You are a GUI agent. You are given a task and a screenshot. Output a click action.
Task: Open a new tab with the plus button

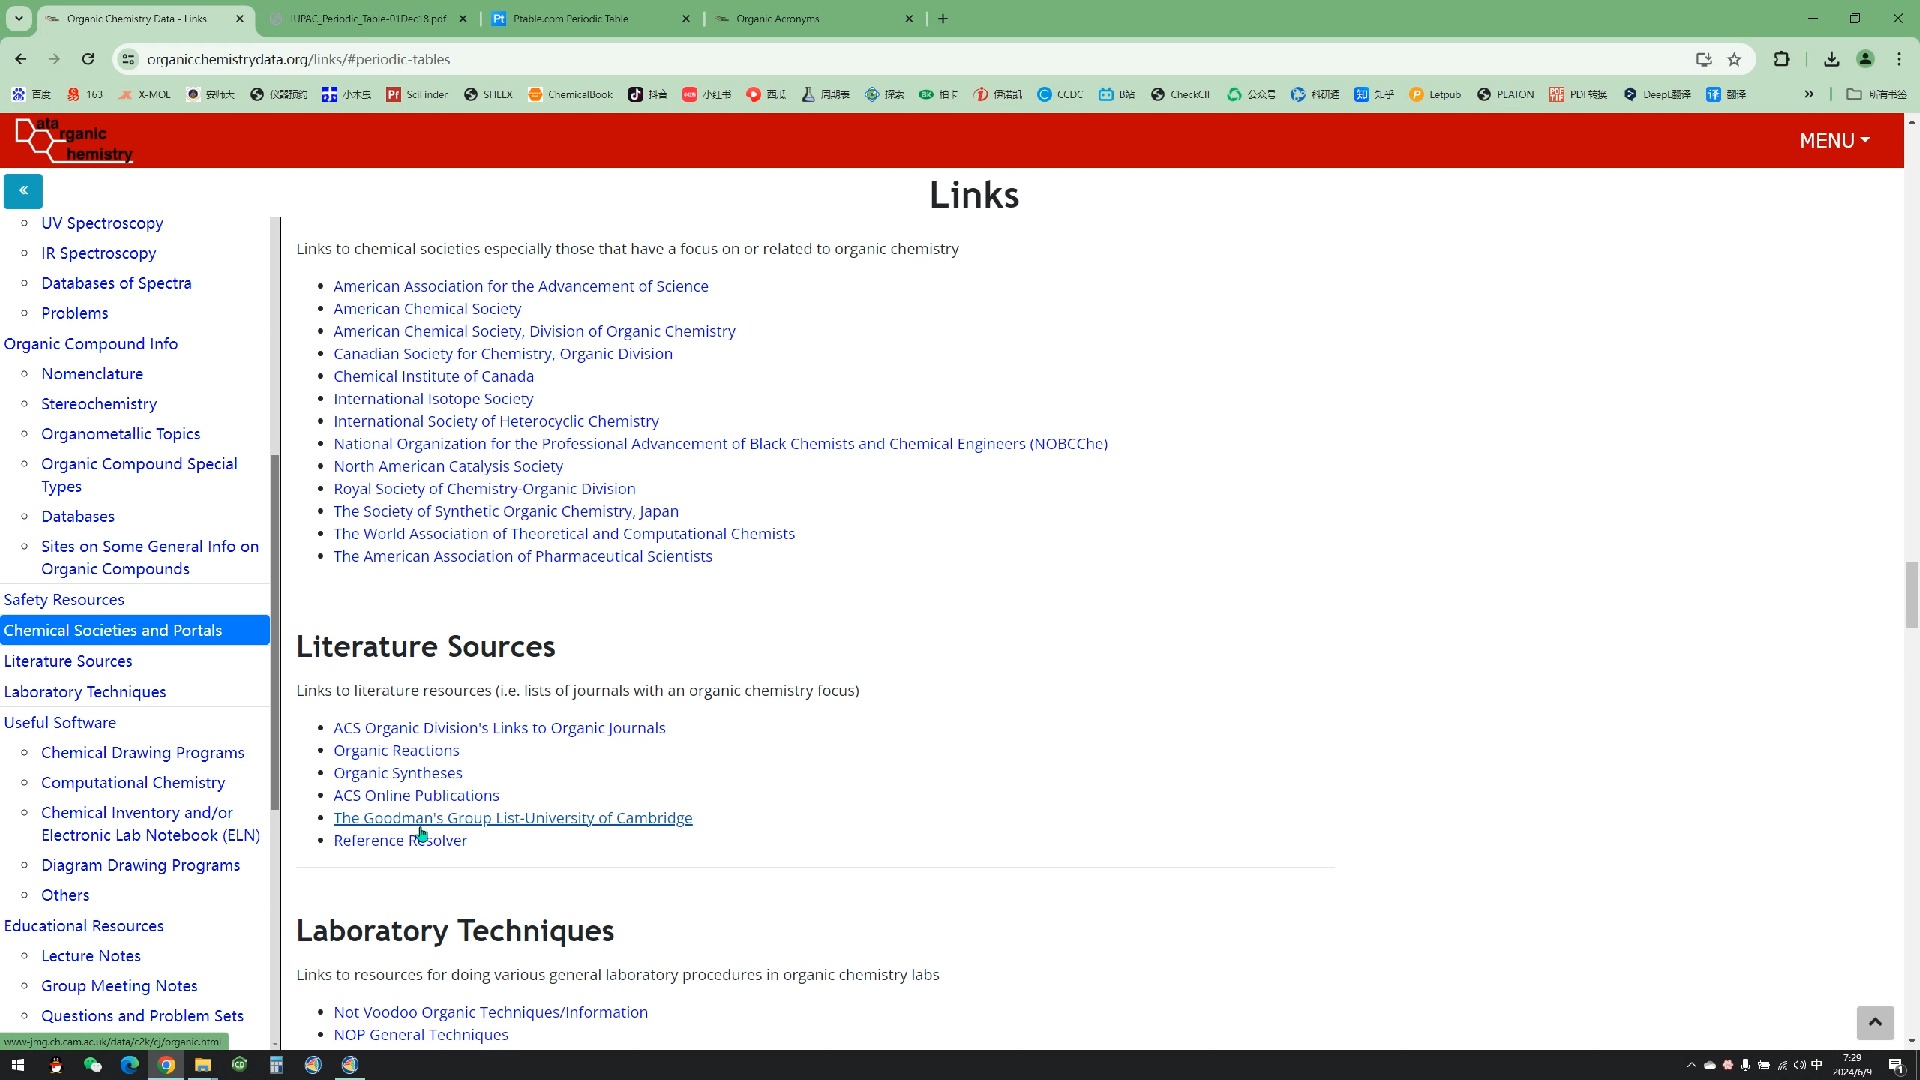tap(943, 18)
